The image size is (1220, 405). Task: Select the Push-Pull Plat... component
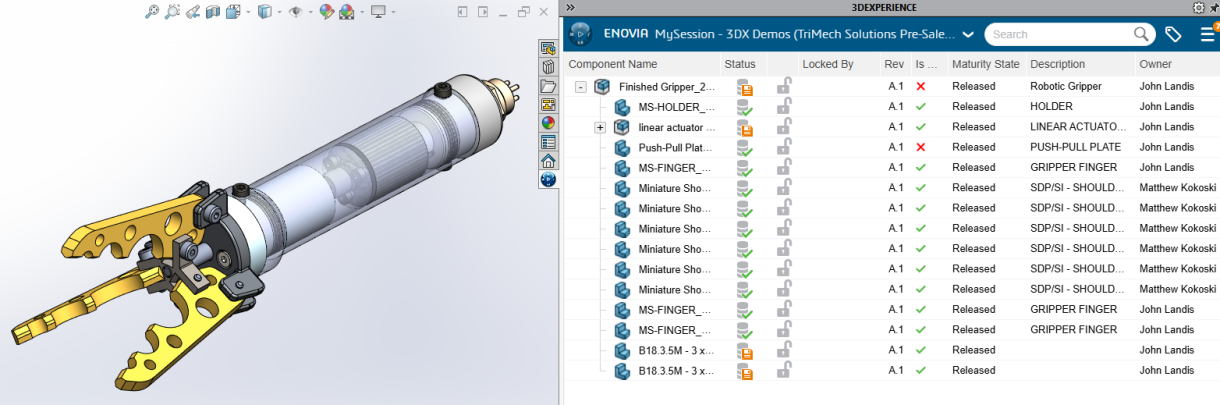pyautogui.click(x=677, y=148)
